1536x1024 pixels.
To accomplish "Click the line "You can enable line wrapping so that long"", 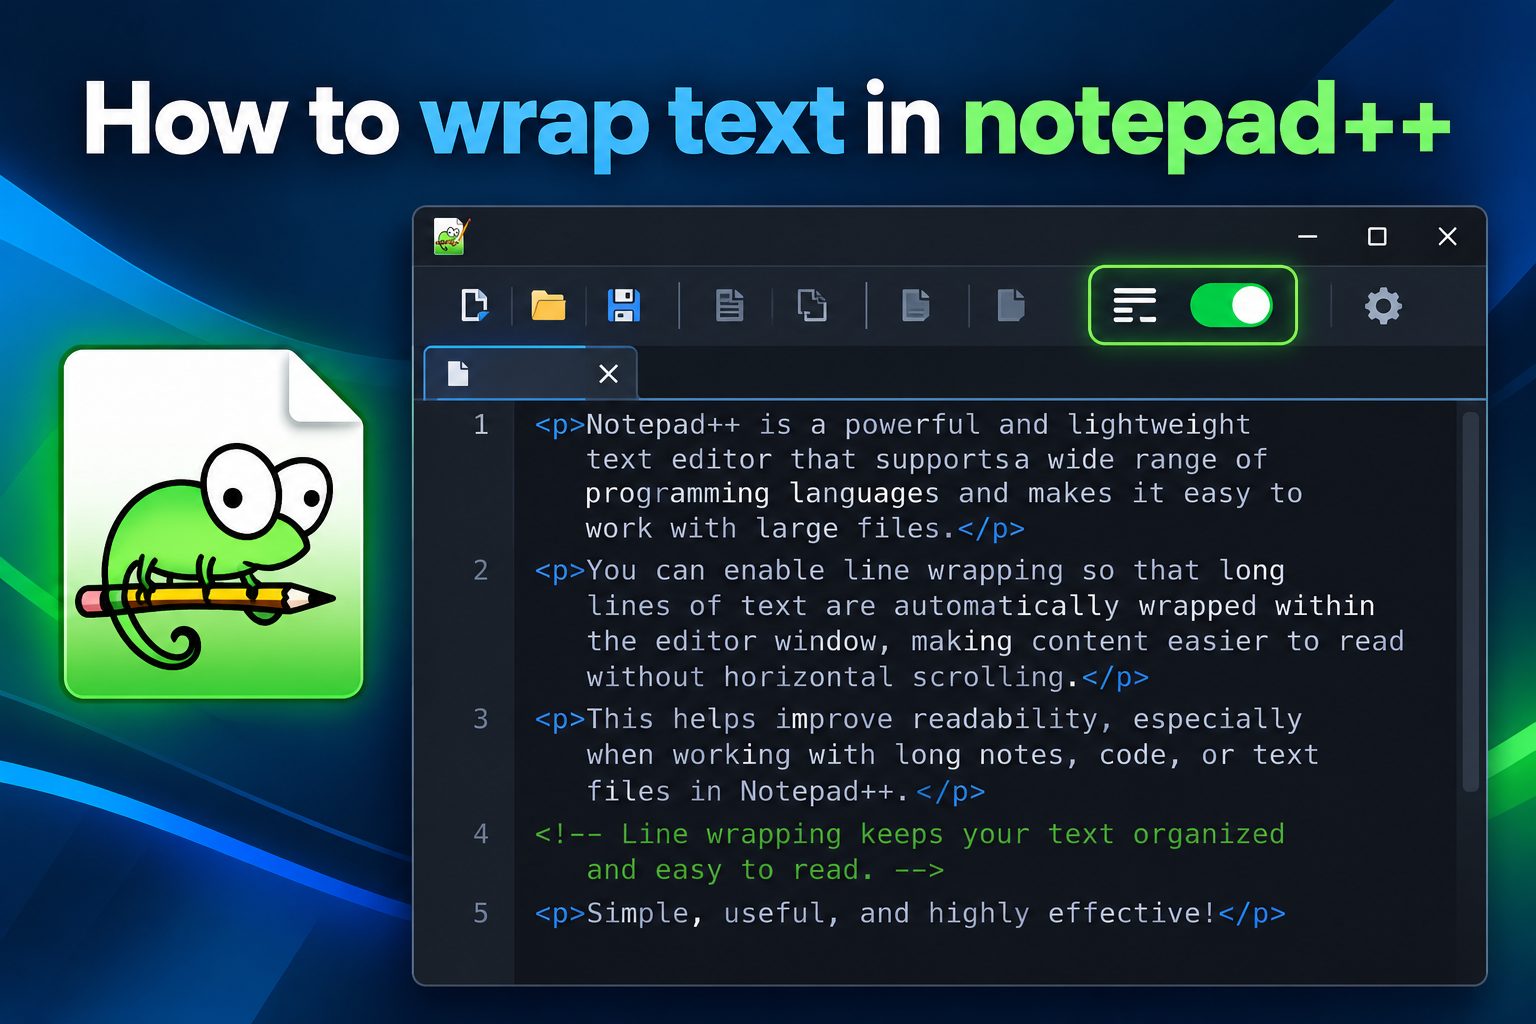I will [x=935, y=571].
